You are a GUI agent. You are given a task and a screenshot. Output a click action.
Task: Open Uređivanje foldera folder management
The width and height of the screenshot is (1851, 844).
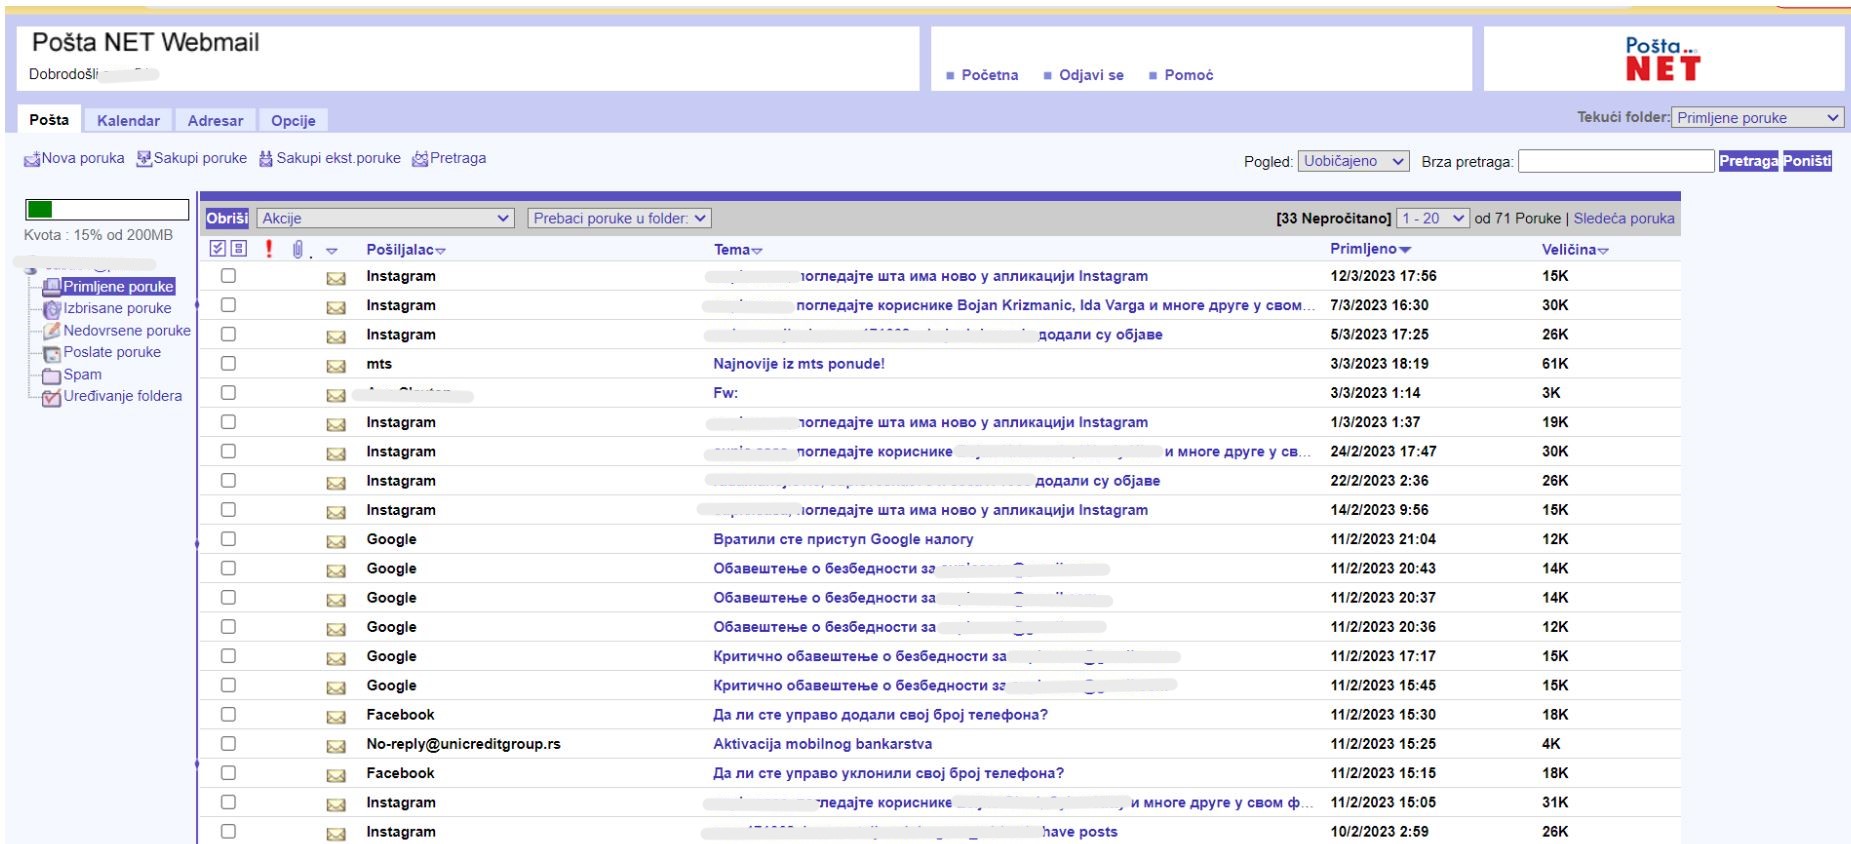112,397
